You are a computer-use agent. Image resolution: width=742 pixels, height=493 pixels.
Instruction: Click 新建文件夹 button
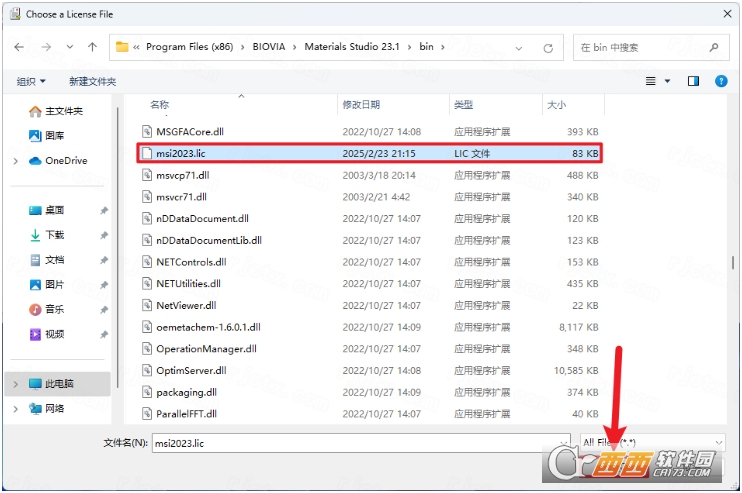pyautogui.click(x=92, y=81)
